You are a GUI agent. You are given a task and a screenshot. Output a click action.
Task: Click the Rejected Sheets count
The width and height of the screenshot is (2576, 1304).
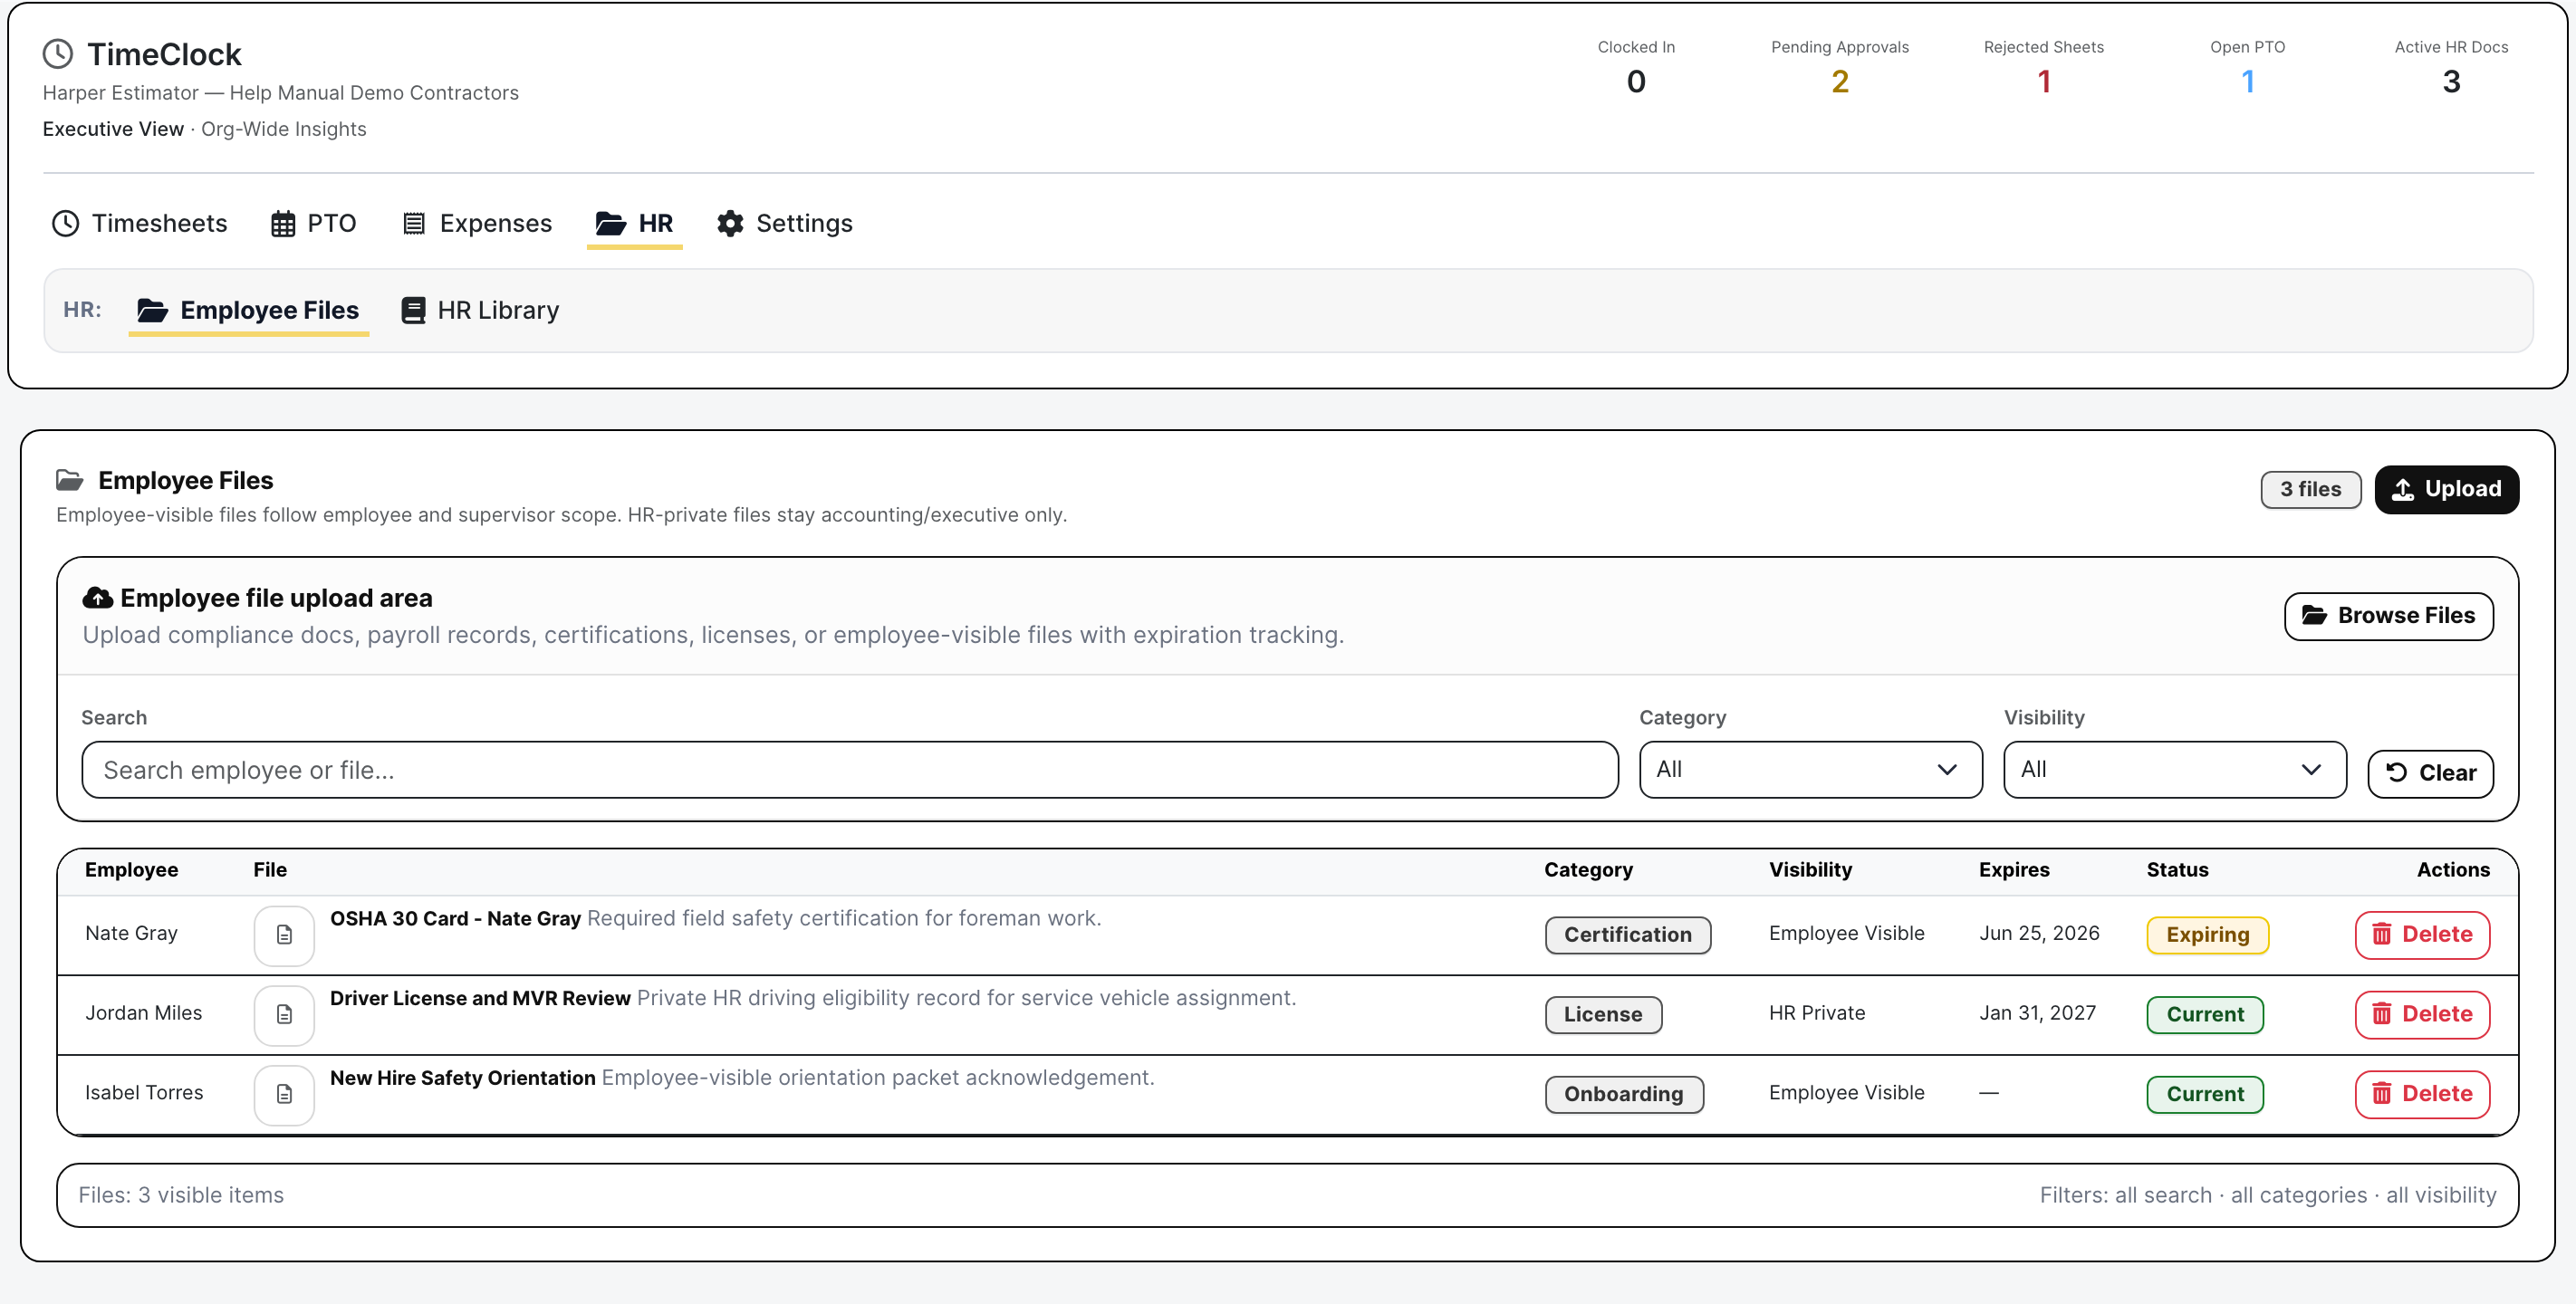point(2044,81)
